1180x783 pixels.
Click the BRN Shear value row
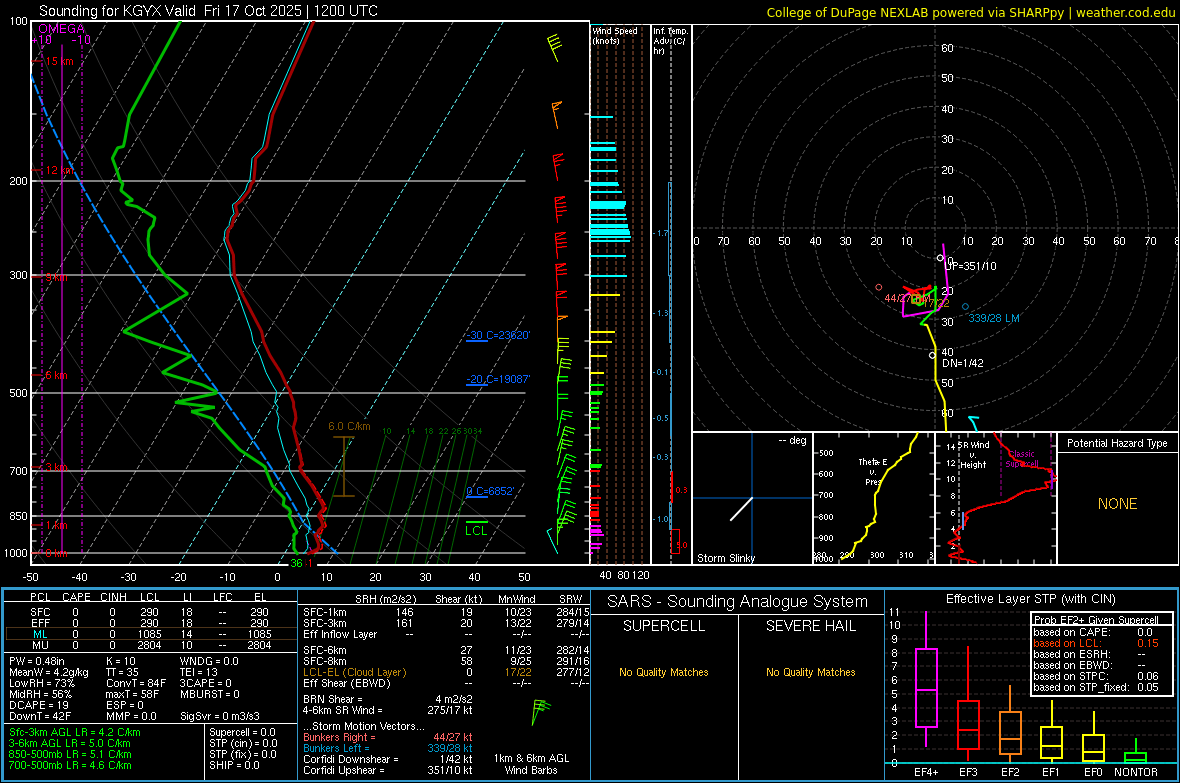tap(388, 699)
